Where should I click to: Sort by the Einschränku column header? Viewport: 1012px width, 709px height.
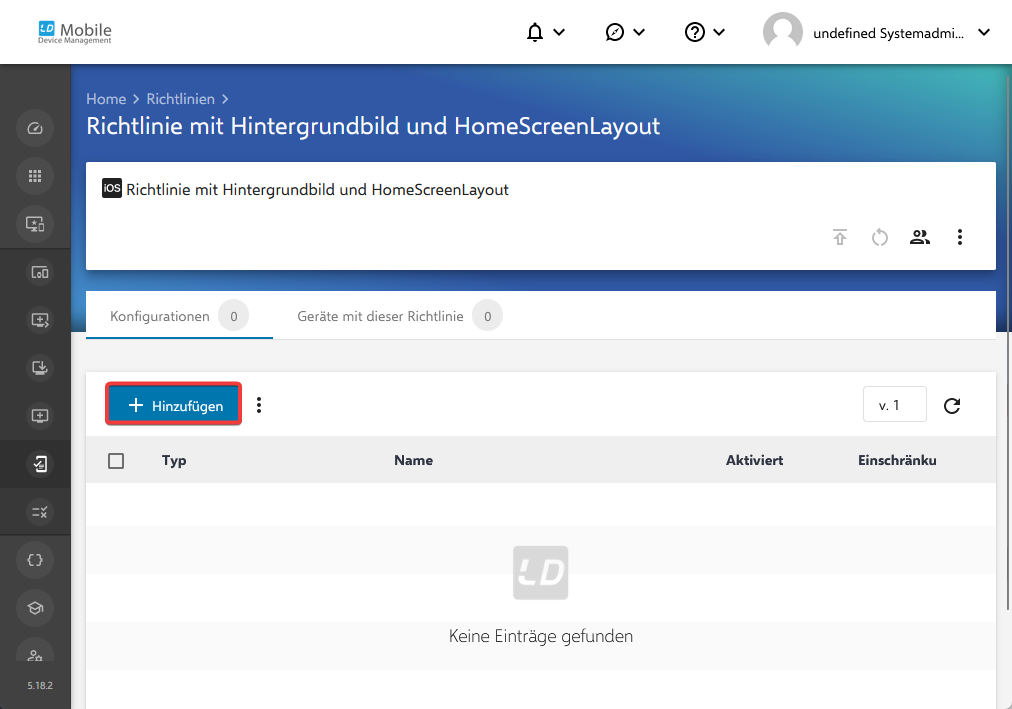[897, 460]
